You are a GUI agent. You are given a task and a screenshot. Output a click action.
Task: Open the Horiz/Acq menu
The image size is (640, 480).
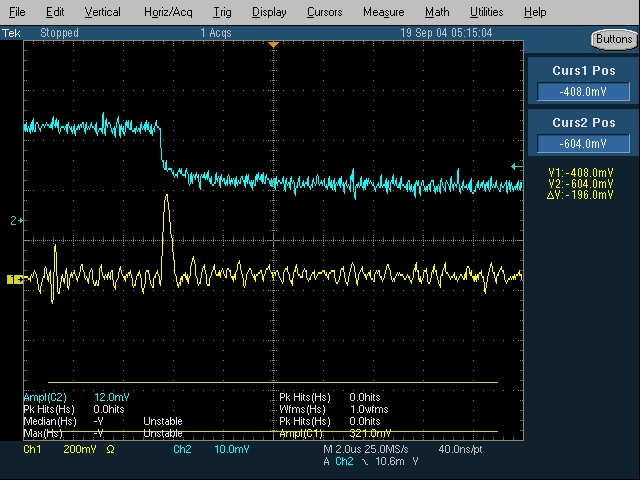[167, 12]
